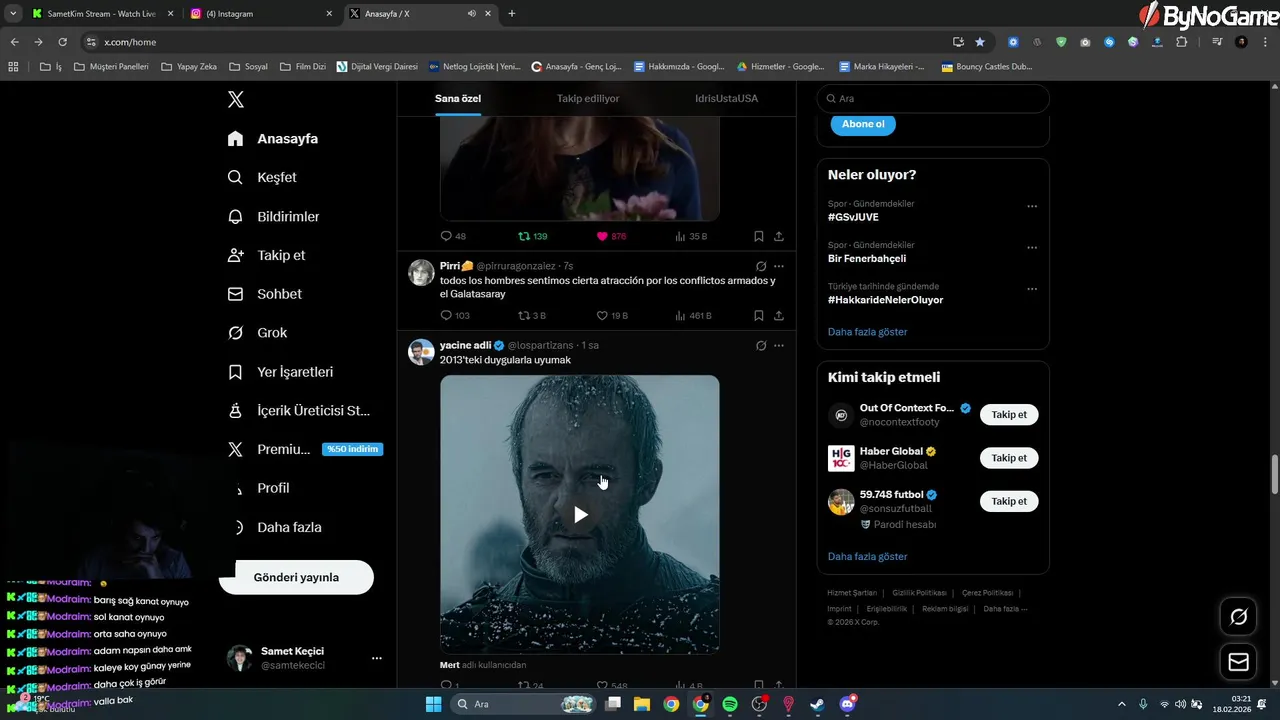Open Sohbet messages
1280x720 pixels.
(x=265, y=294)
